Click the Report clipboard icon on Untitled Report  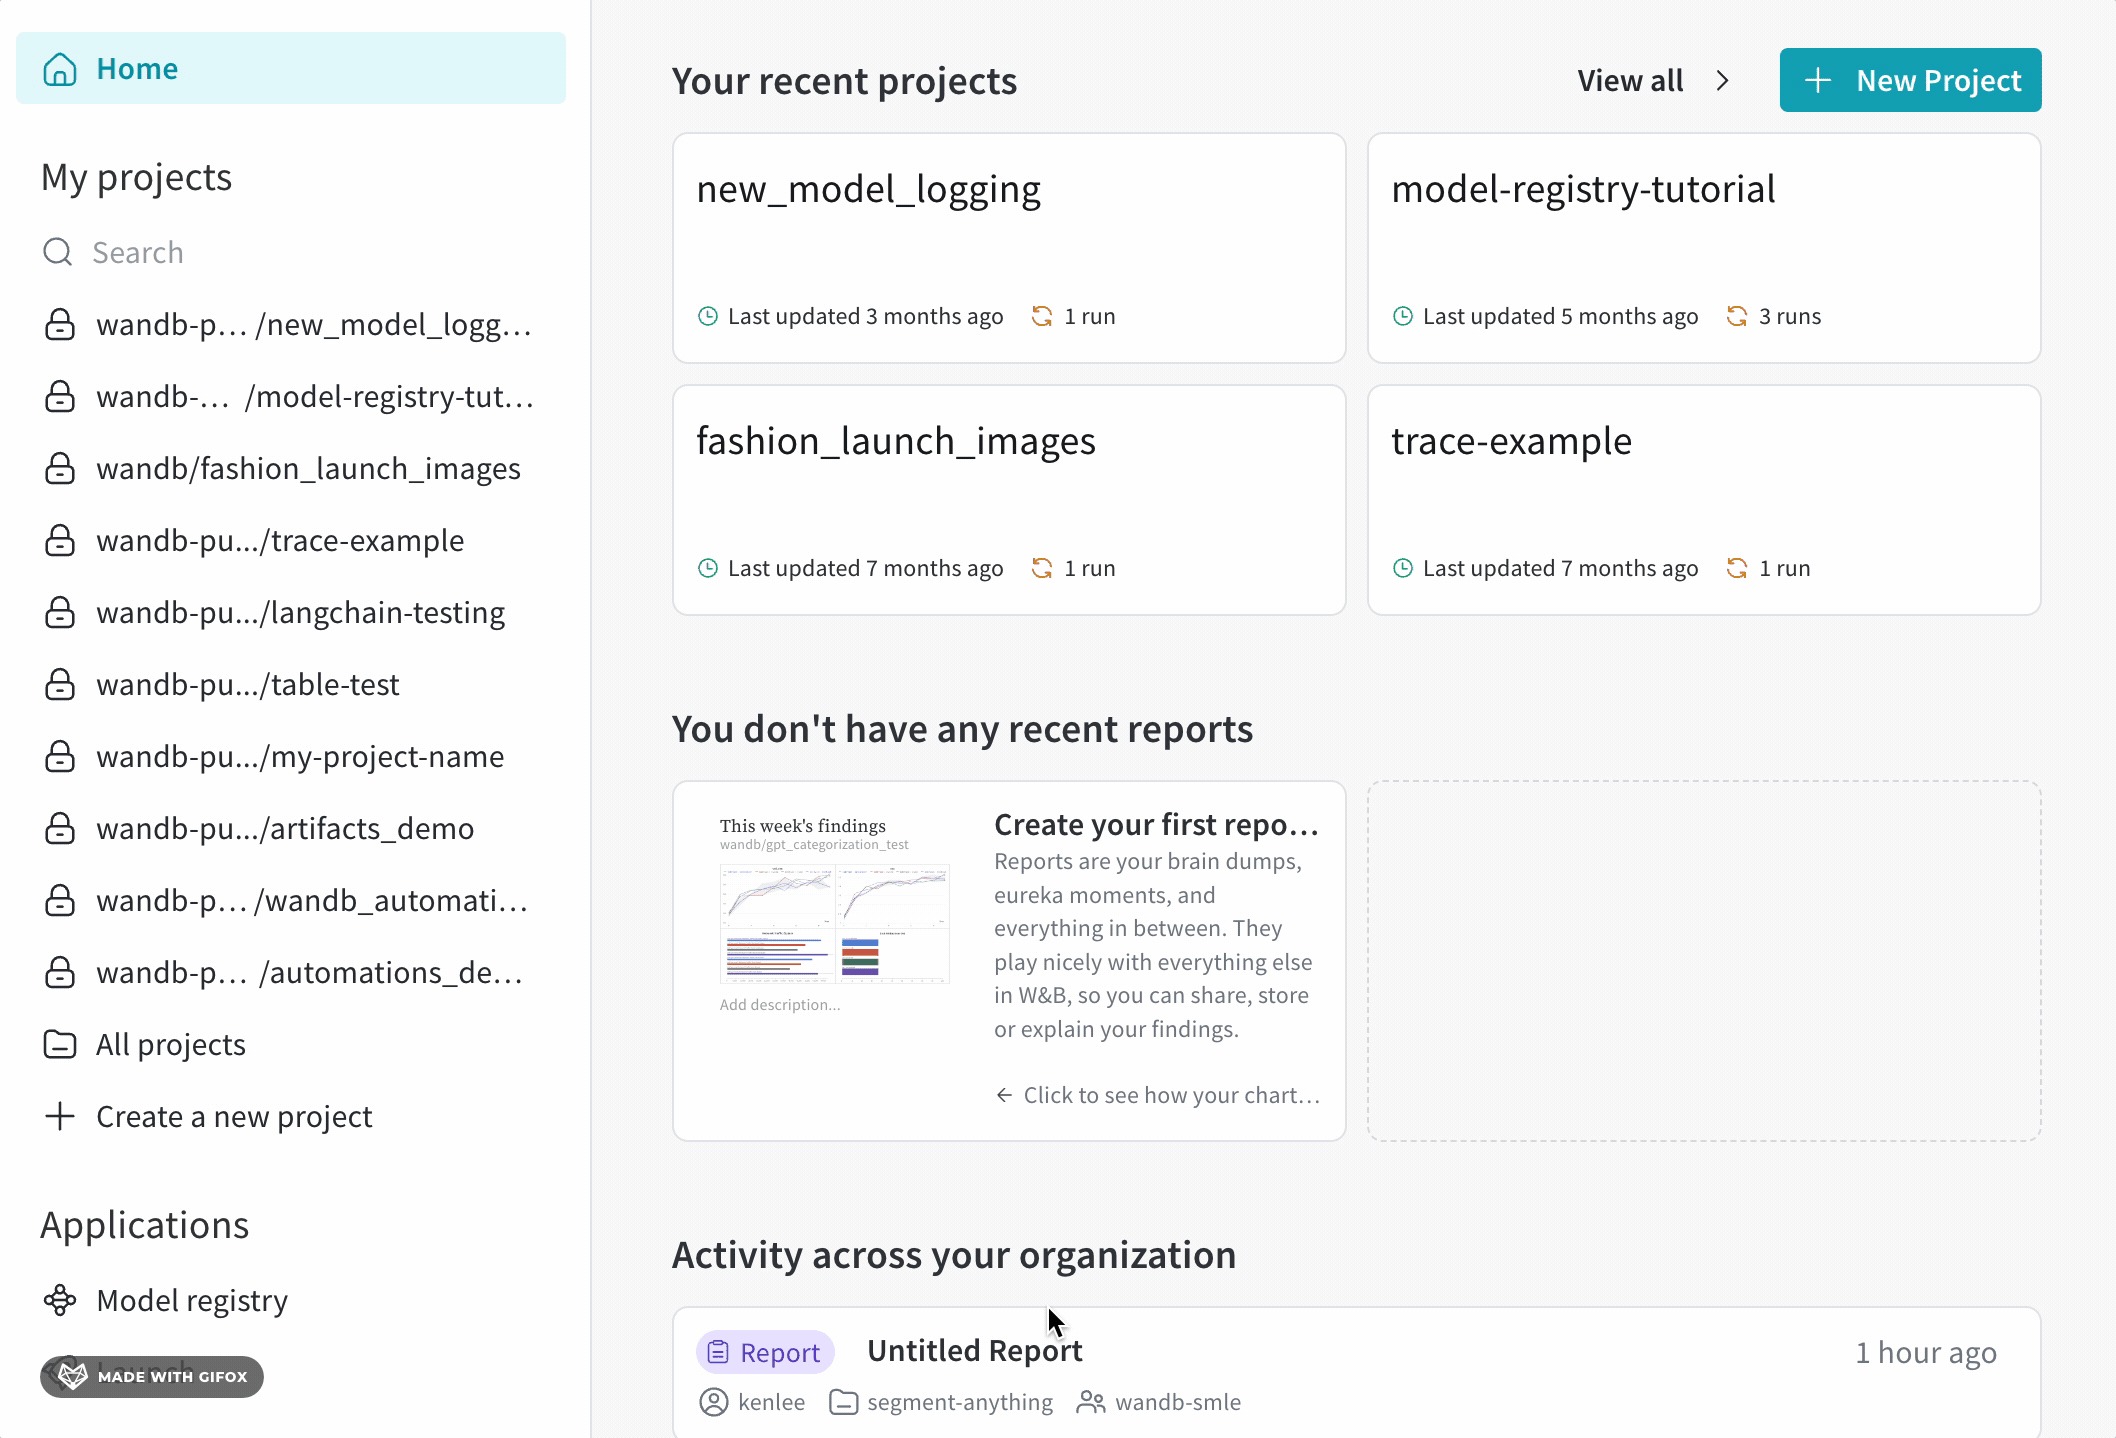point(719,1351)
